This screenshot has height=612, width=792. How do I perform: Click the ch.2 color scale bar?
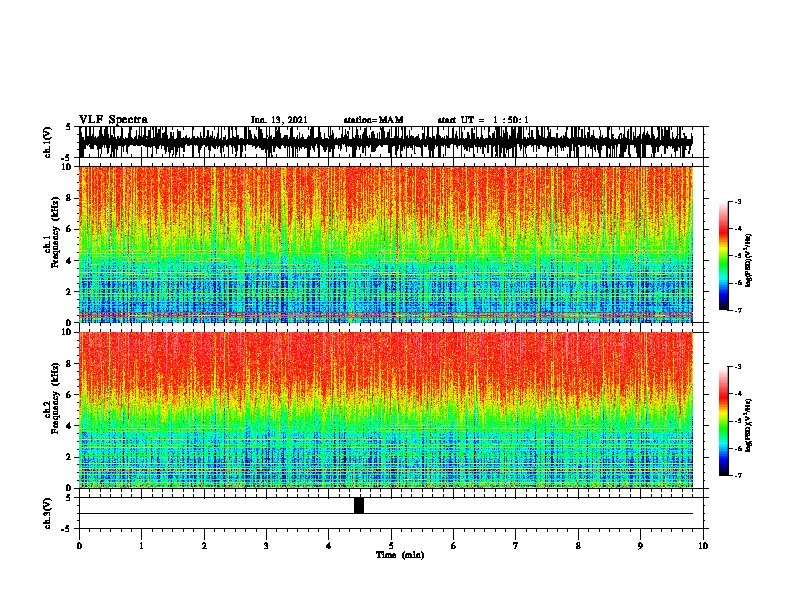click(724, 421)
